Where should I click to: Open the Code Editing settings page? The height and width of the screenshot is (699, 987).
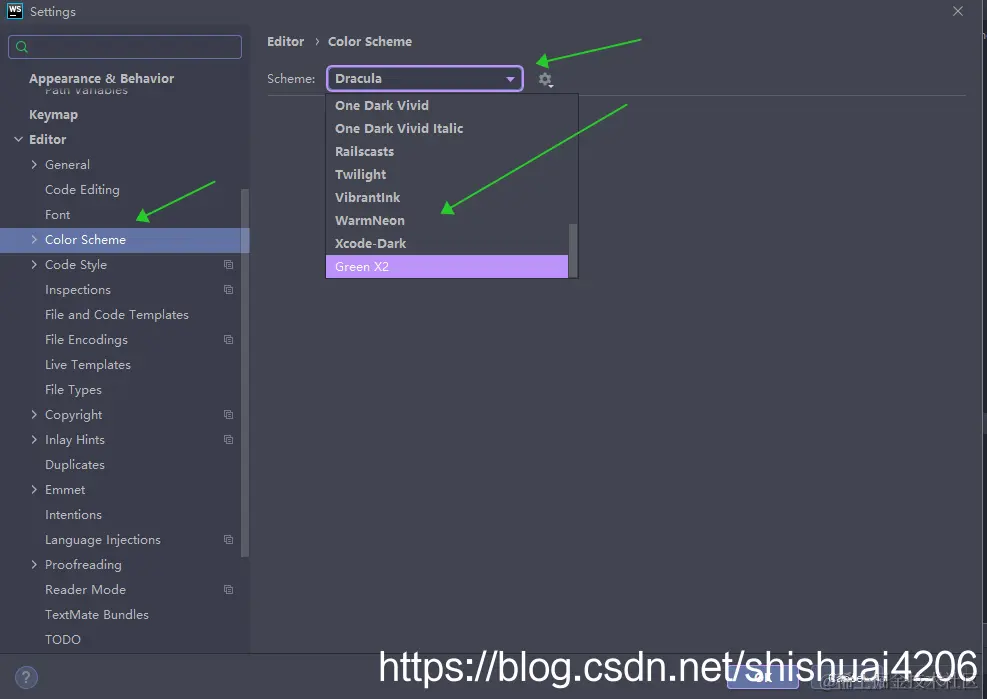click(82, 190)
